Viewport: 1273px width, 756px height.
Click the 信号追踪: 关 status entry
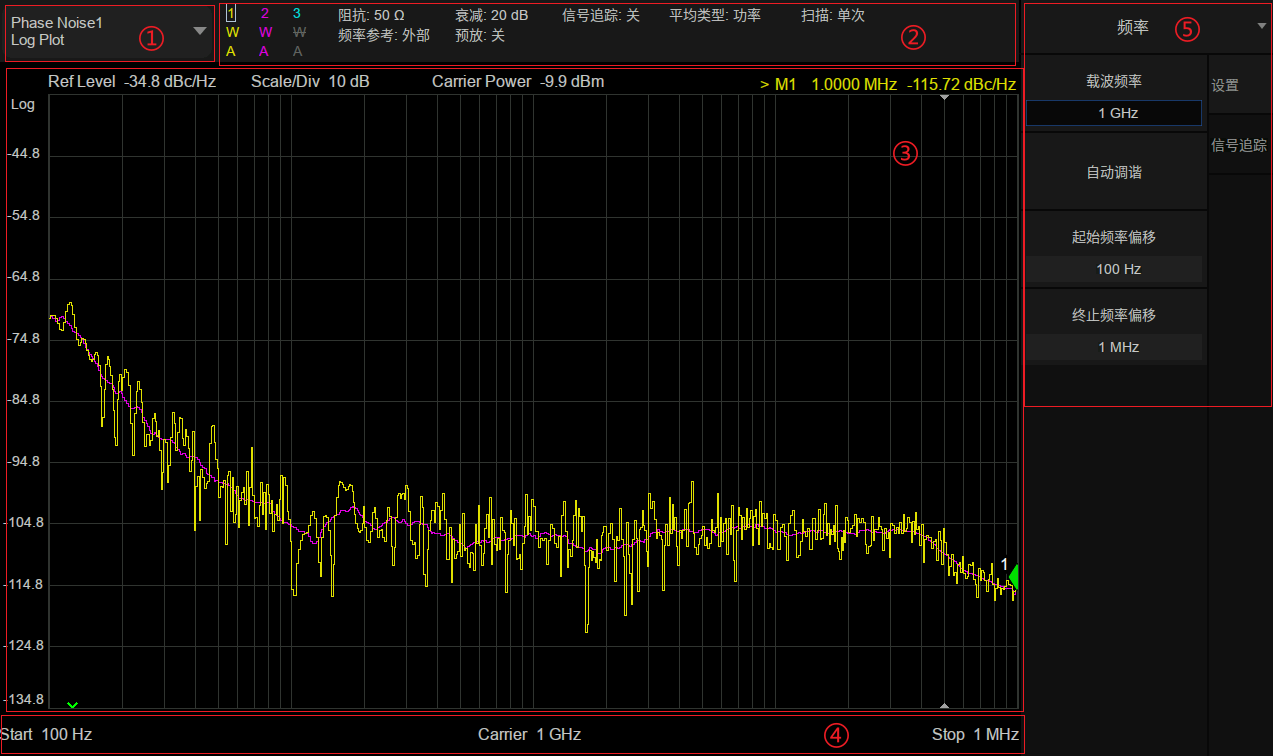coord(600,15)
